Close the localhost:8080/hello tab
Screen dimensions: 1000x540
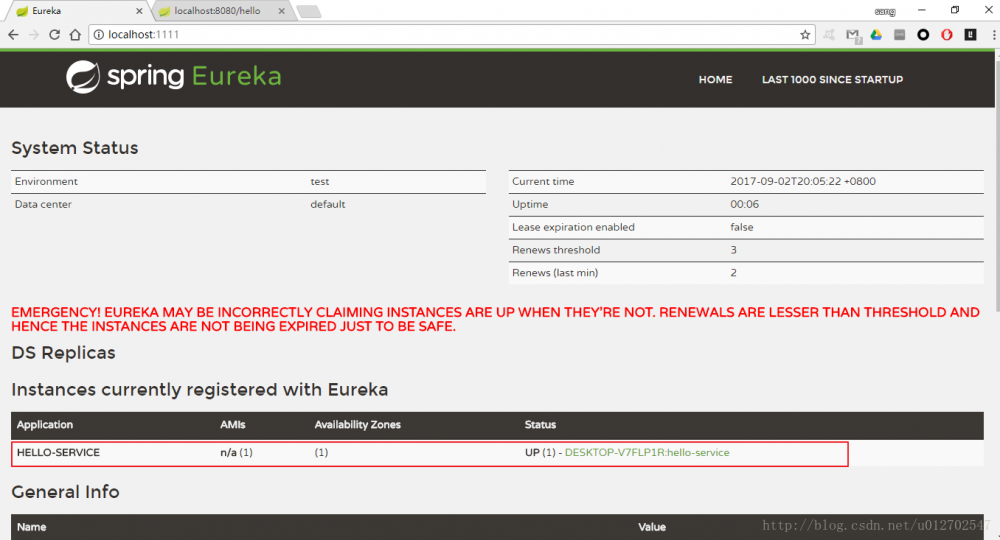pyautogui.click(x=281, y=11)
